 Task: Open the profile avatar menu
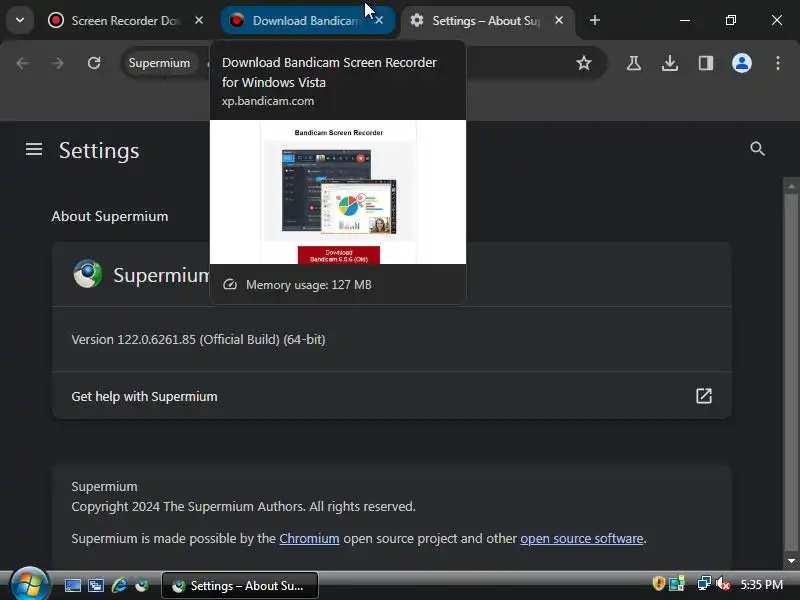click(x=742, y=63)
